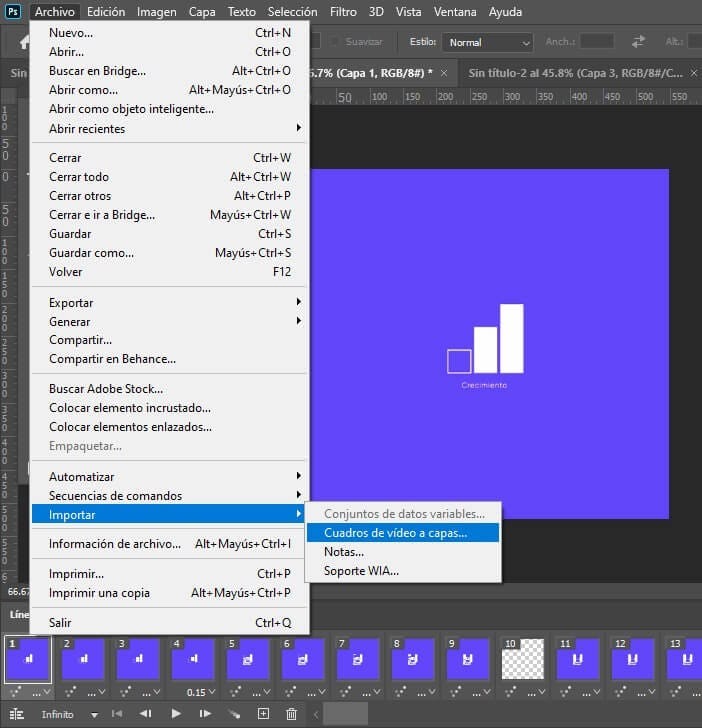Select Volver menu entry
The height and width of the screenshot is (728, 702).
(x=170, y=272)
